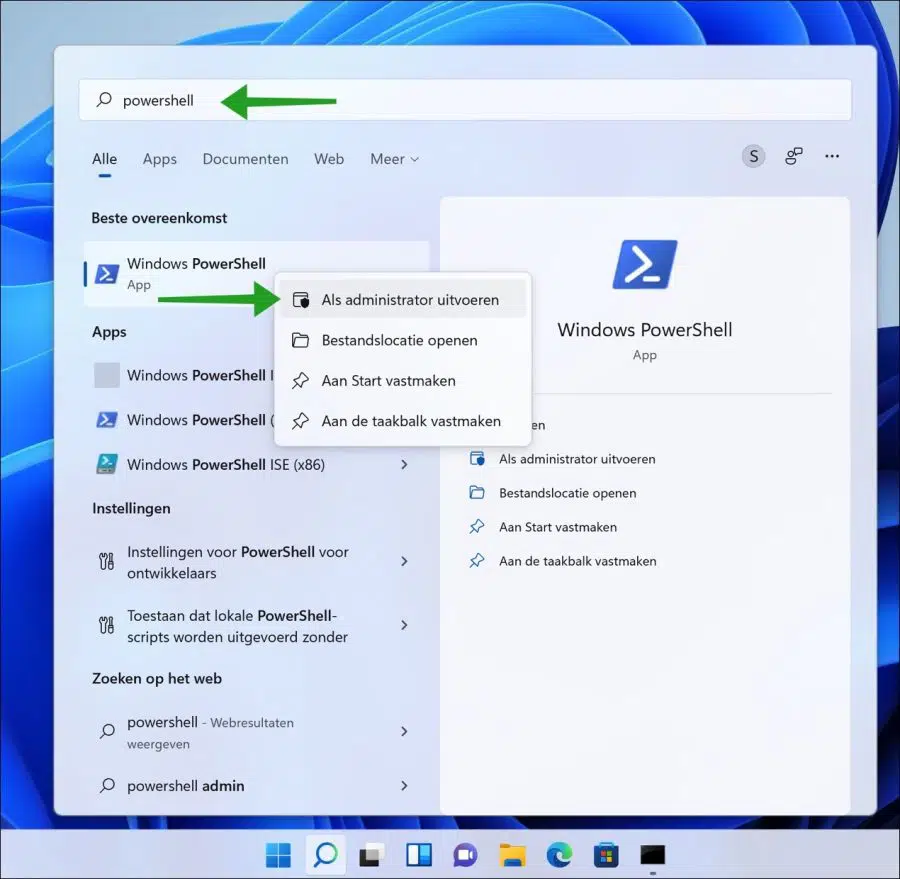Expand the Meer dropdown
The image size is (900, 879).
tap(394, 159)
